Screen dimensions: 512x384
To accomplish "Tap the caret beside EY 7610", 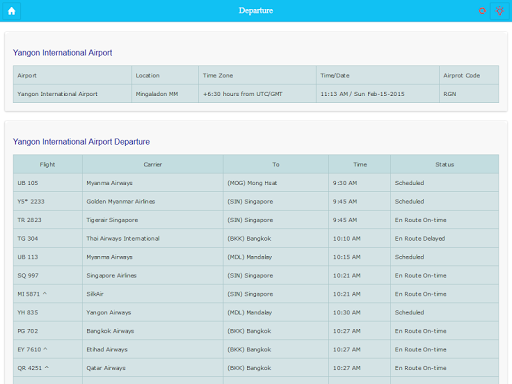I will [x=45, y=349].
